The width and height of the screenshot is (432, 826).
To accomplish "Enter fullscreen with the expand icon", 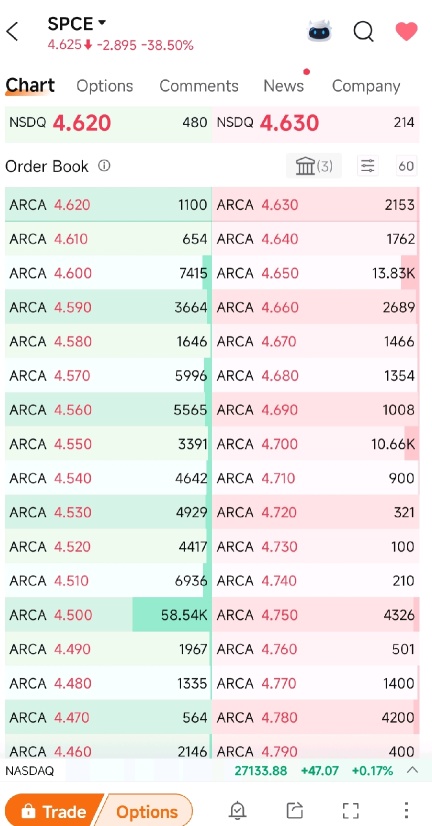I will point(351,810).
